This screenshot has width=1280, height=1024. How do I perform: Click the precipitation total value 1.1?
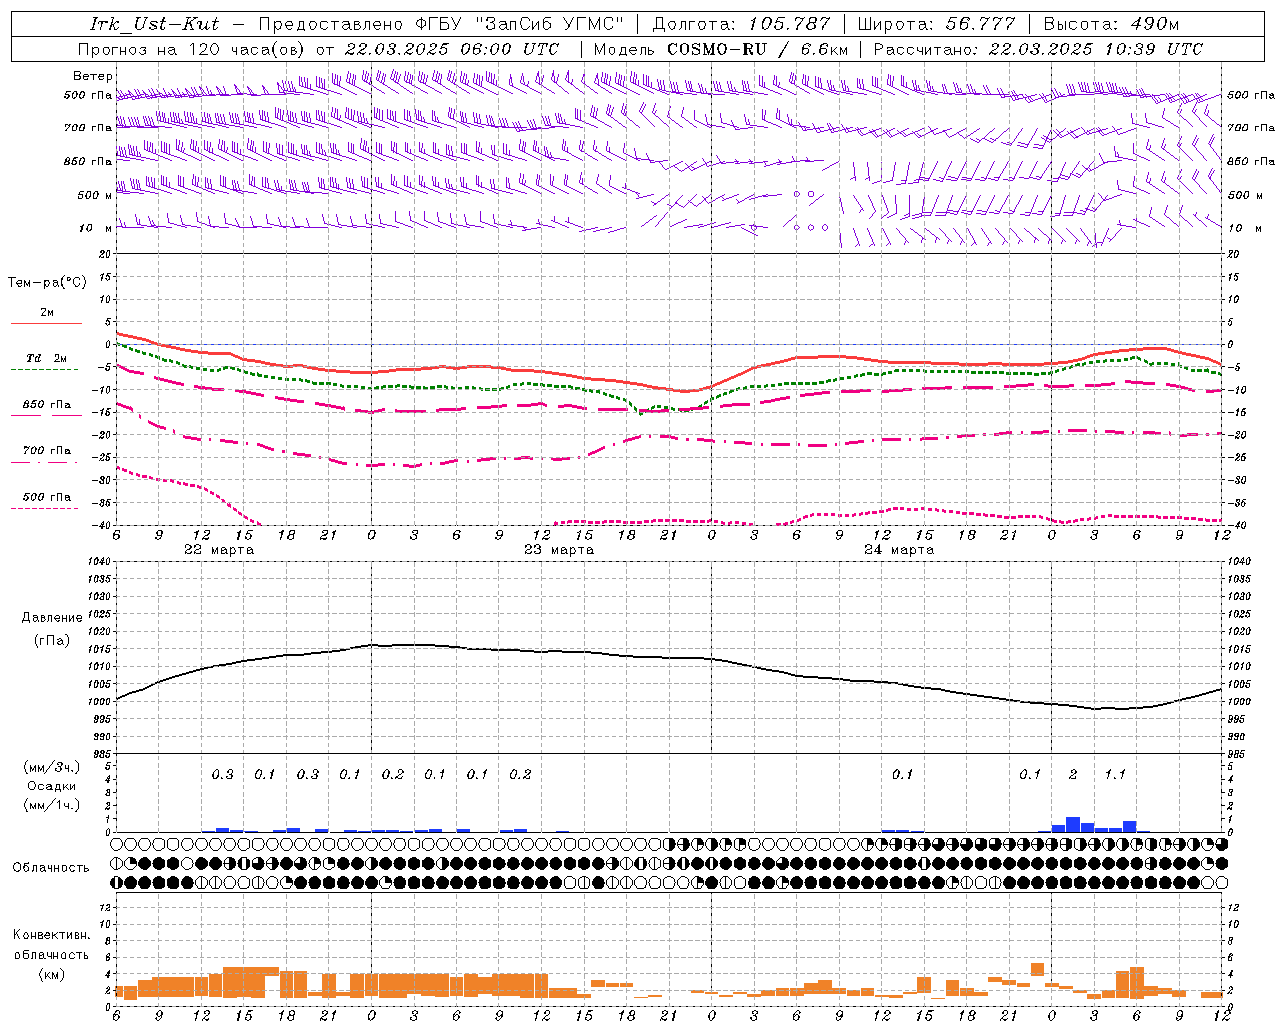tap(1115, 775)
